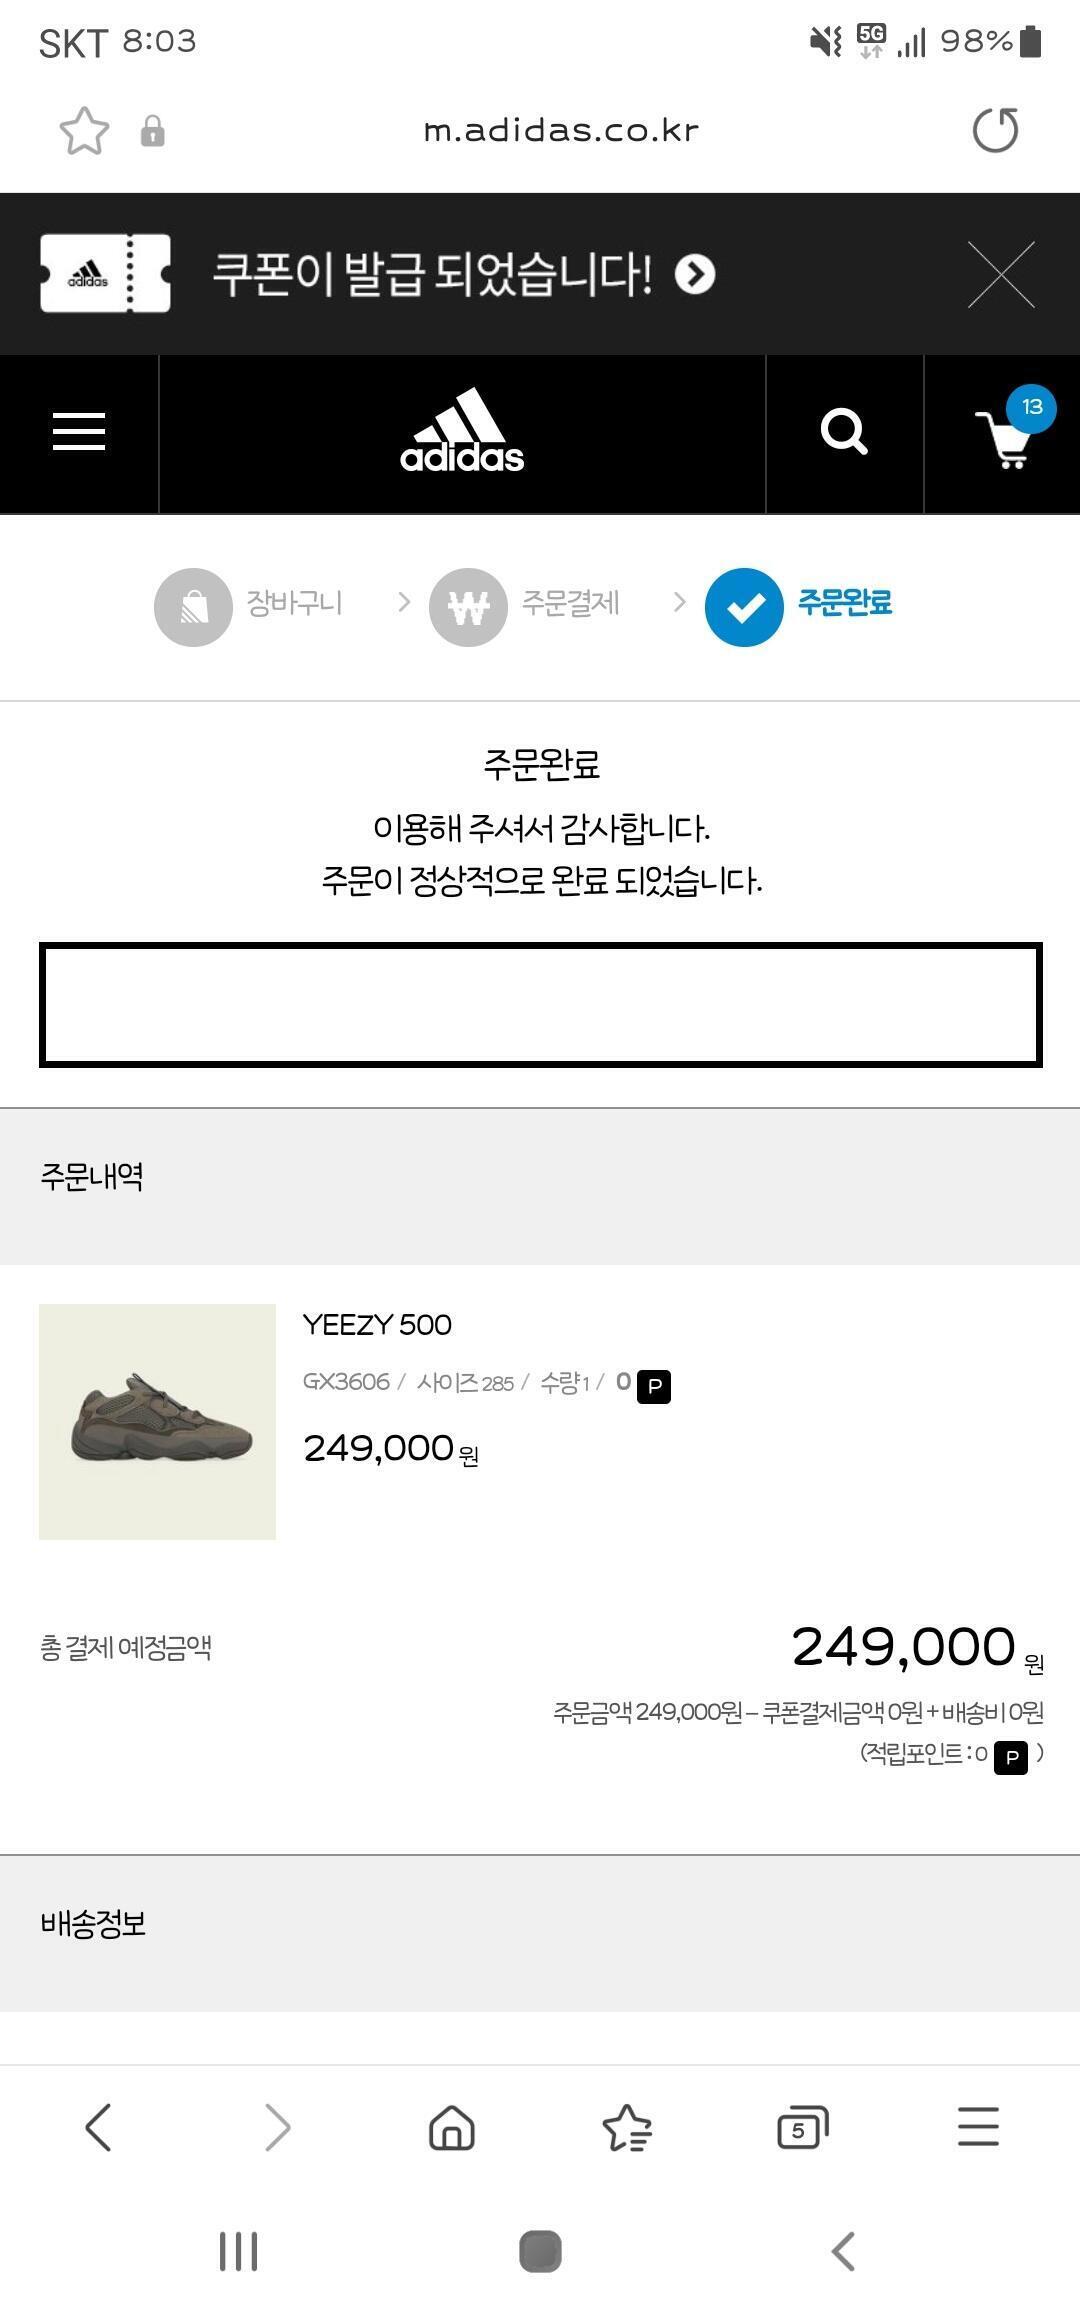Open the YEEZY 500 product name link

(x=377, y=1325)
